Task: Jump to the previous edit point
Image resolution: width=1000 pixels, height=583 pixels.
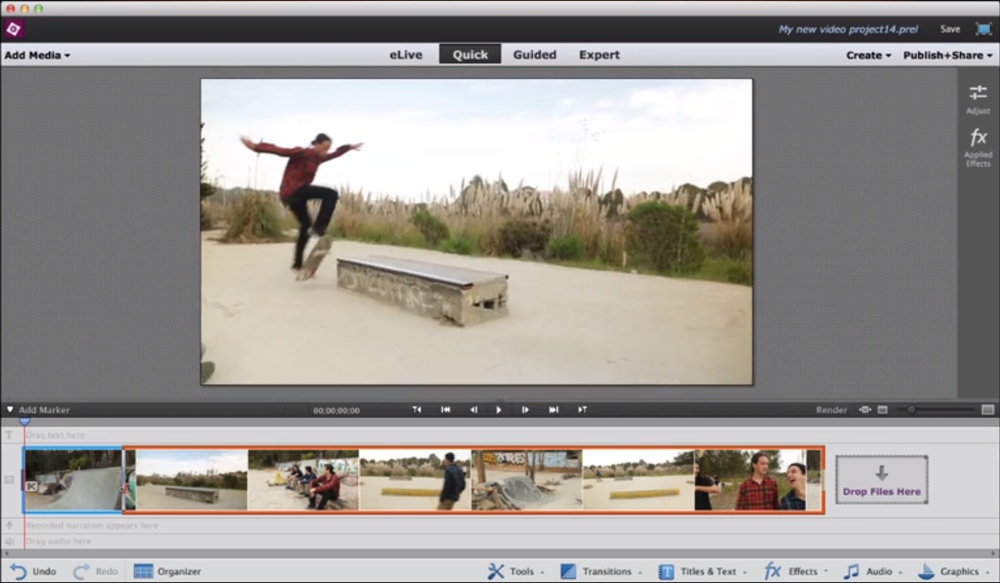Action: (x=446, y=409)
